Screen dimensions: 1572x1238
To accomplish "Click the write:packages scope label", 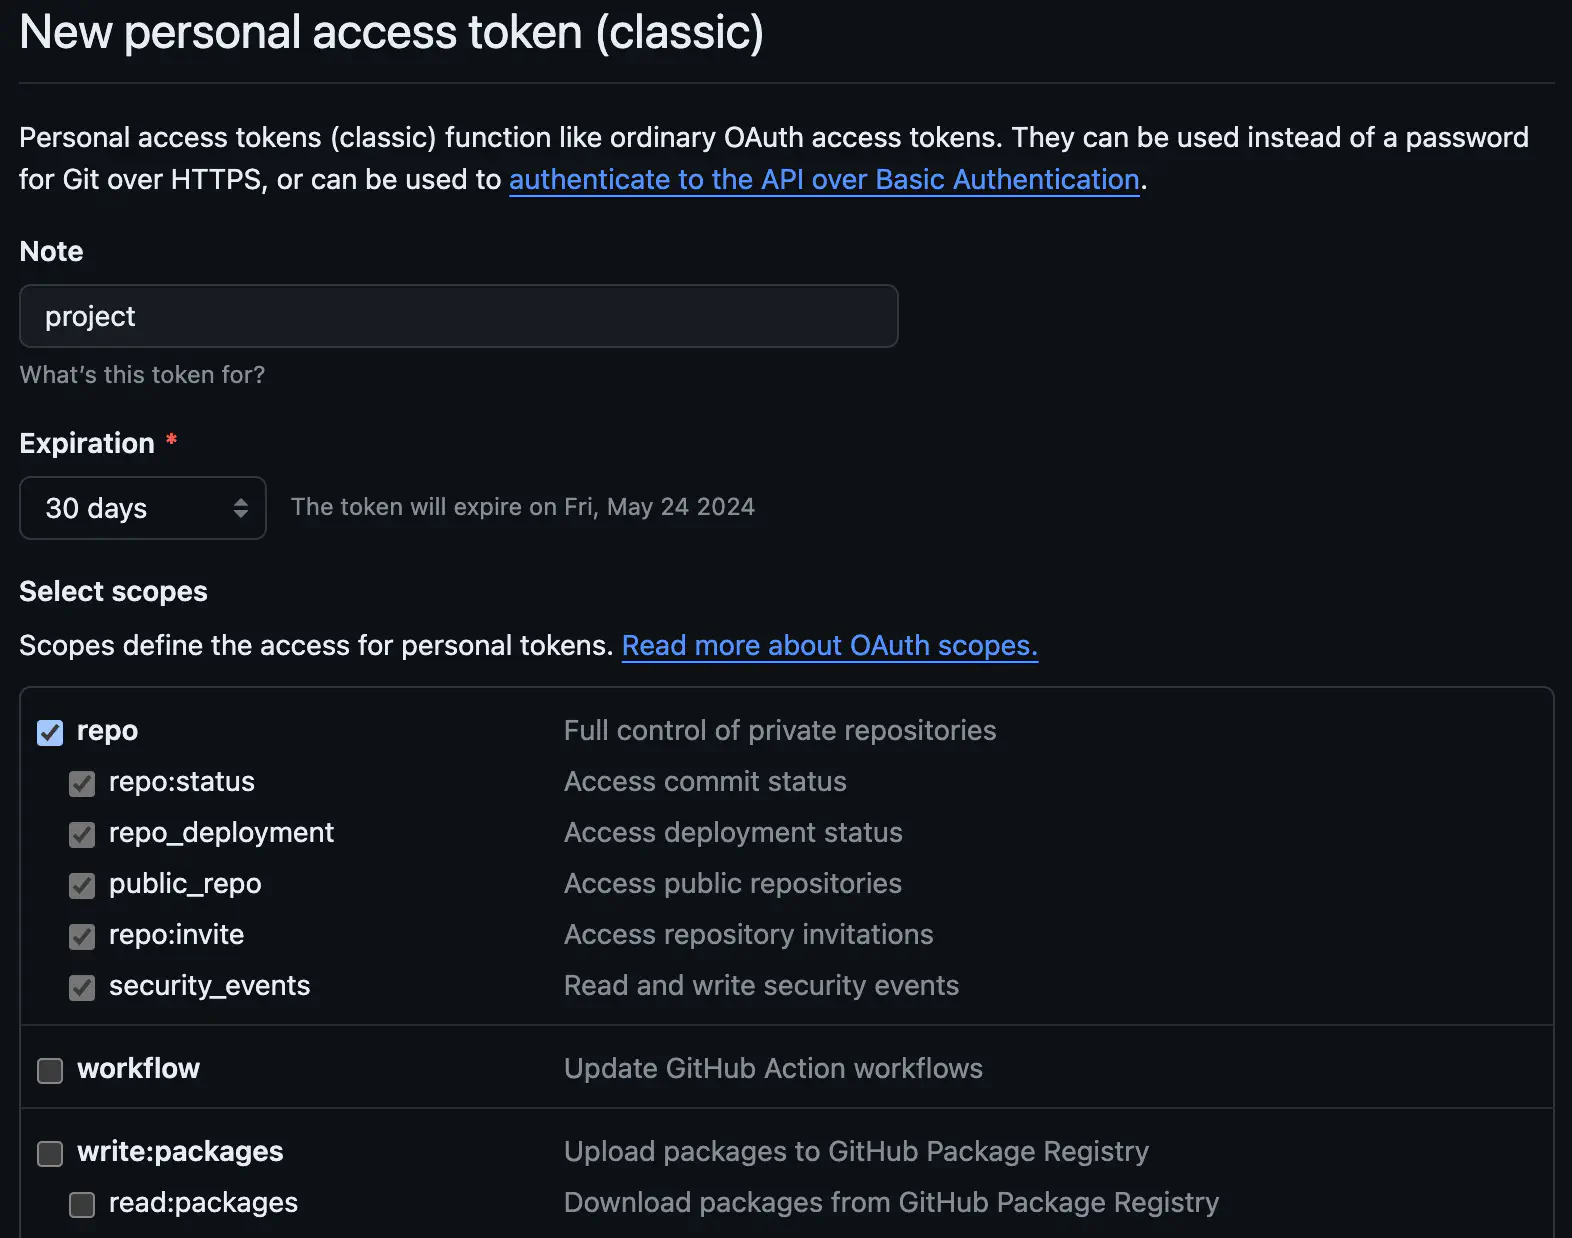I will (x=180, y=1152).
